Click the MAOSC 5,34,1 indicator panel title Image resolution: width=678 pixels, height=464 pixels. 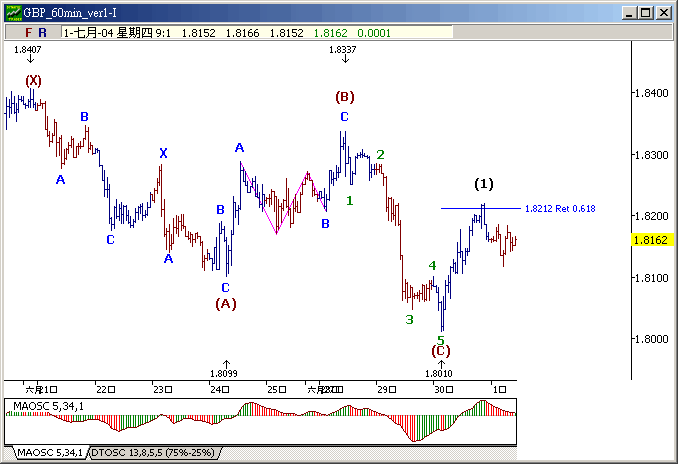coord(48,406)
